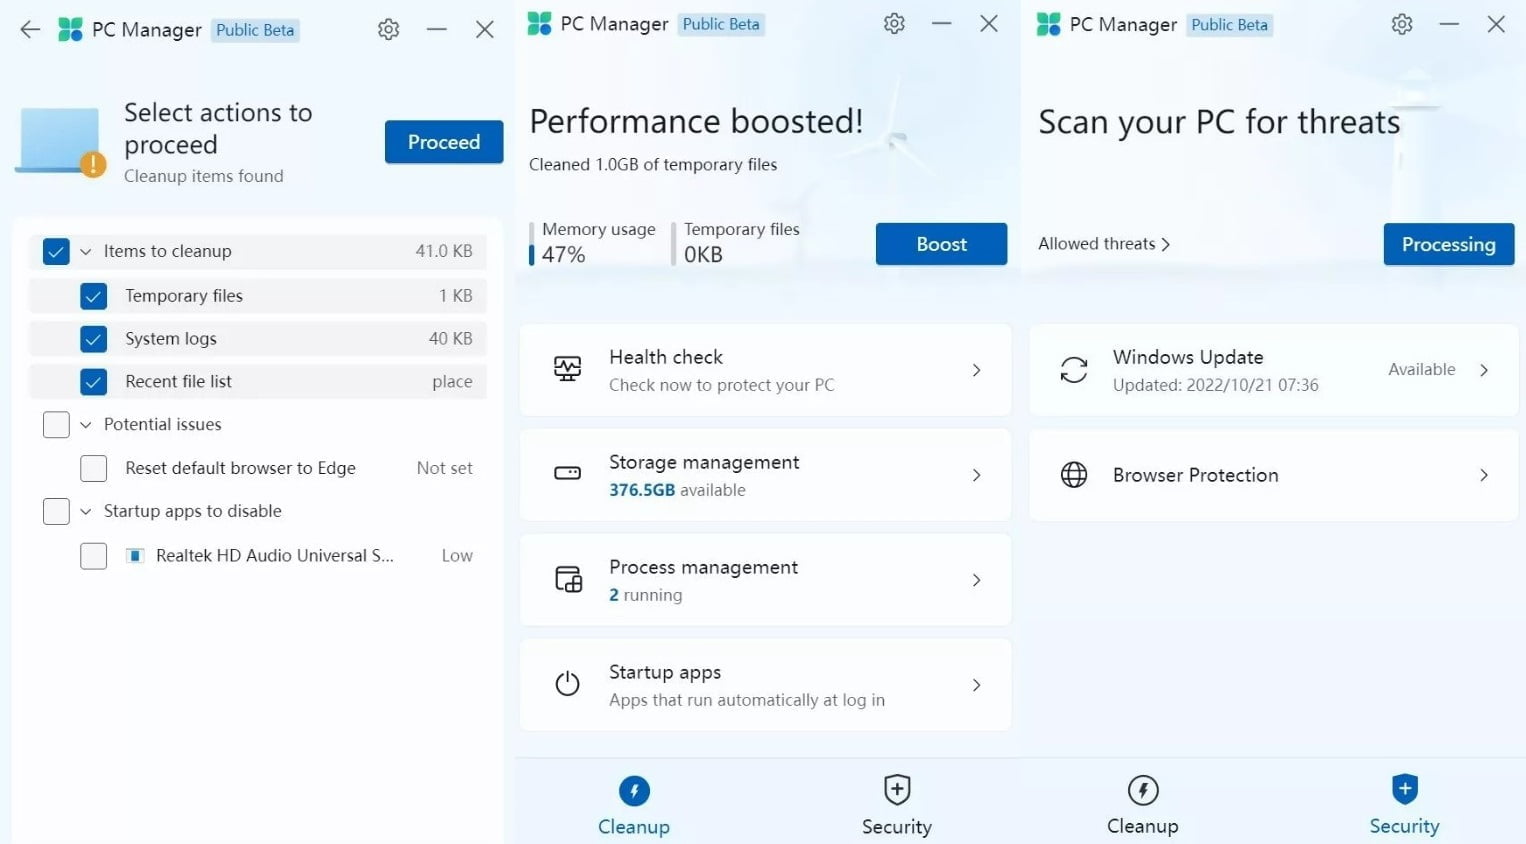Switch to Cleanup tab label in Scan window
Image resolution: width=1526 pixels, height=844 pixels.
pyautogui.click(x=1143, y=826)
